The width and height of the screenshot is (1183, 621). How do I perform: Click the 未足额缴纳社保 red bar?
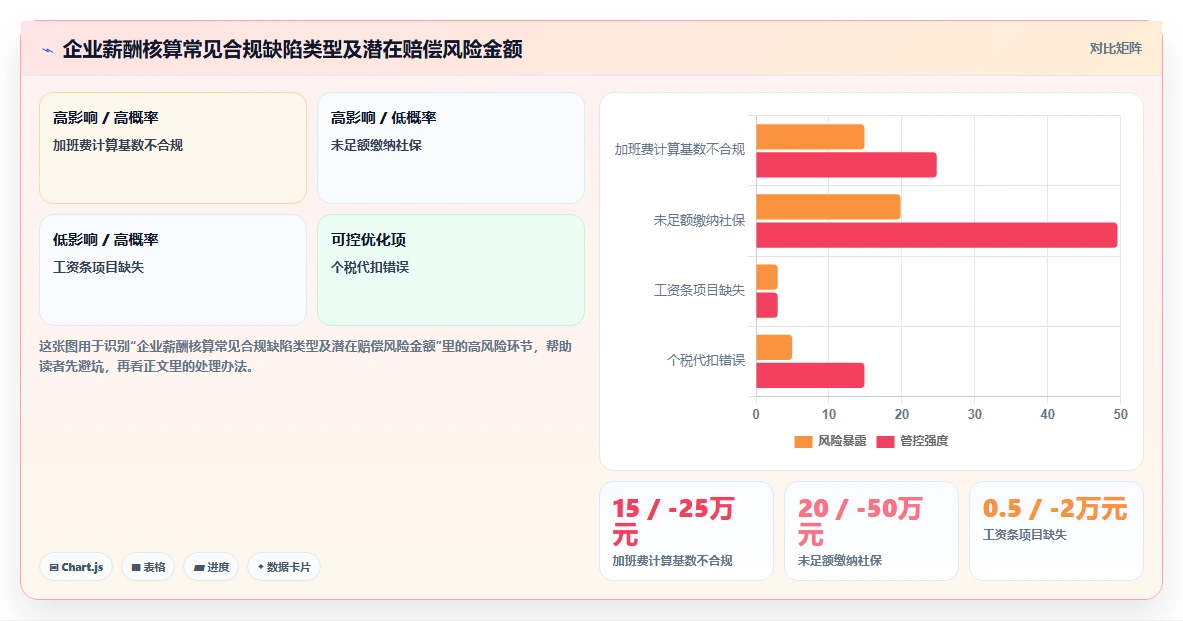(936, 235)
